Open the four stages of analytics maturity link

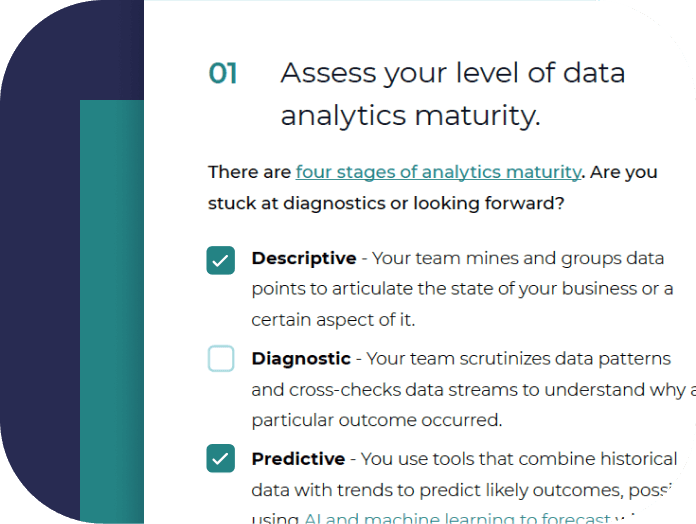438,172
